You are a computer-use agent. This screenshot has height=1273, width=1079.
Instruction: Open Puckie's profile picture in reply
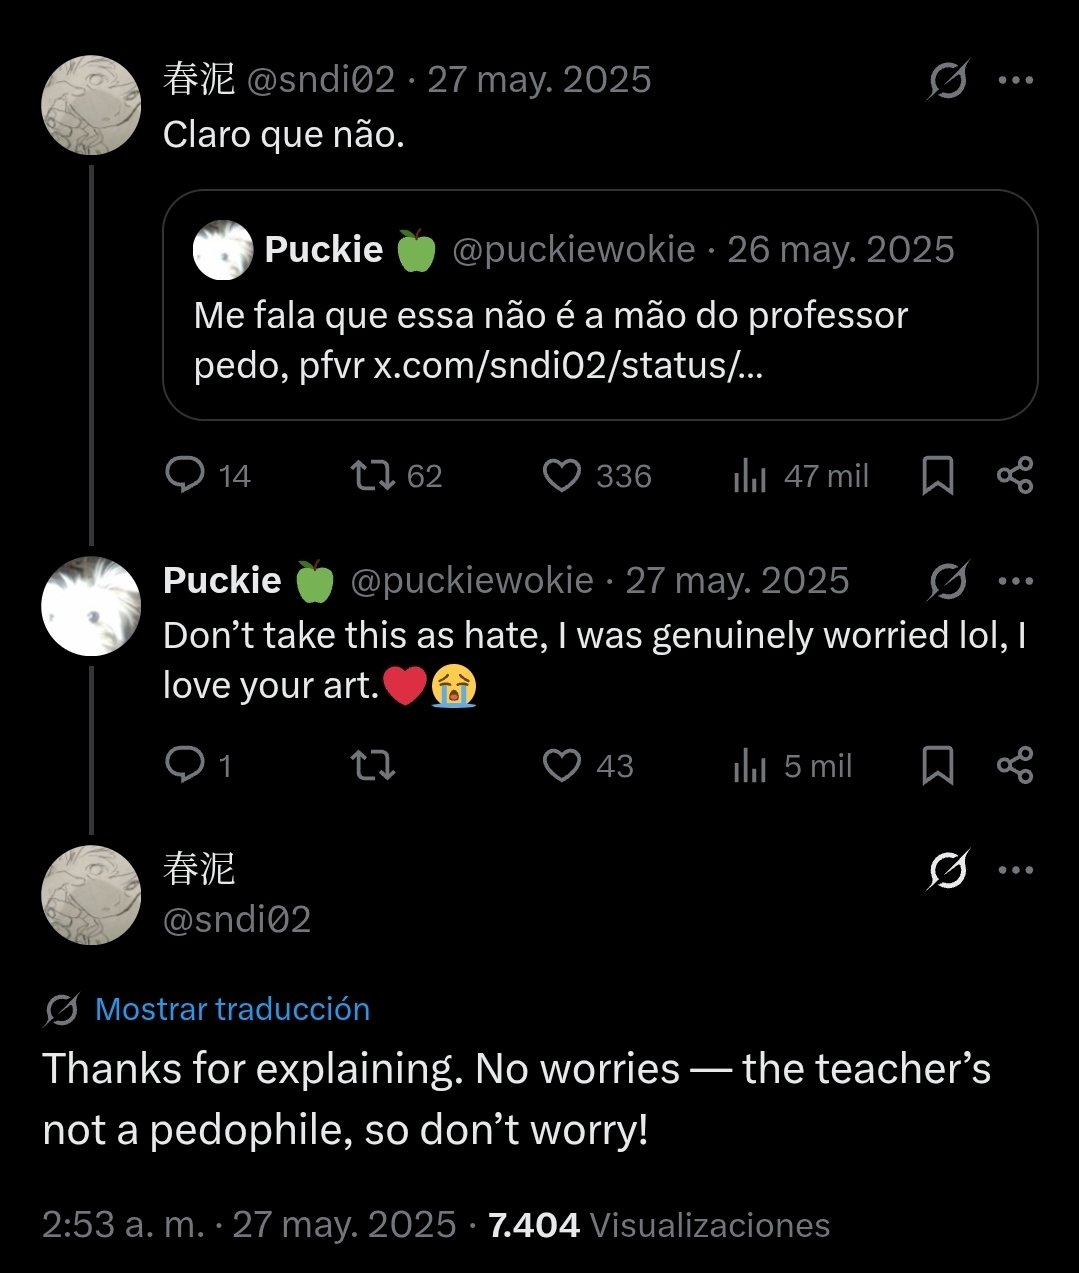point(91,606)
